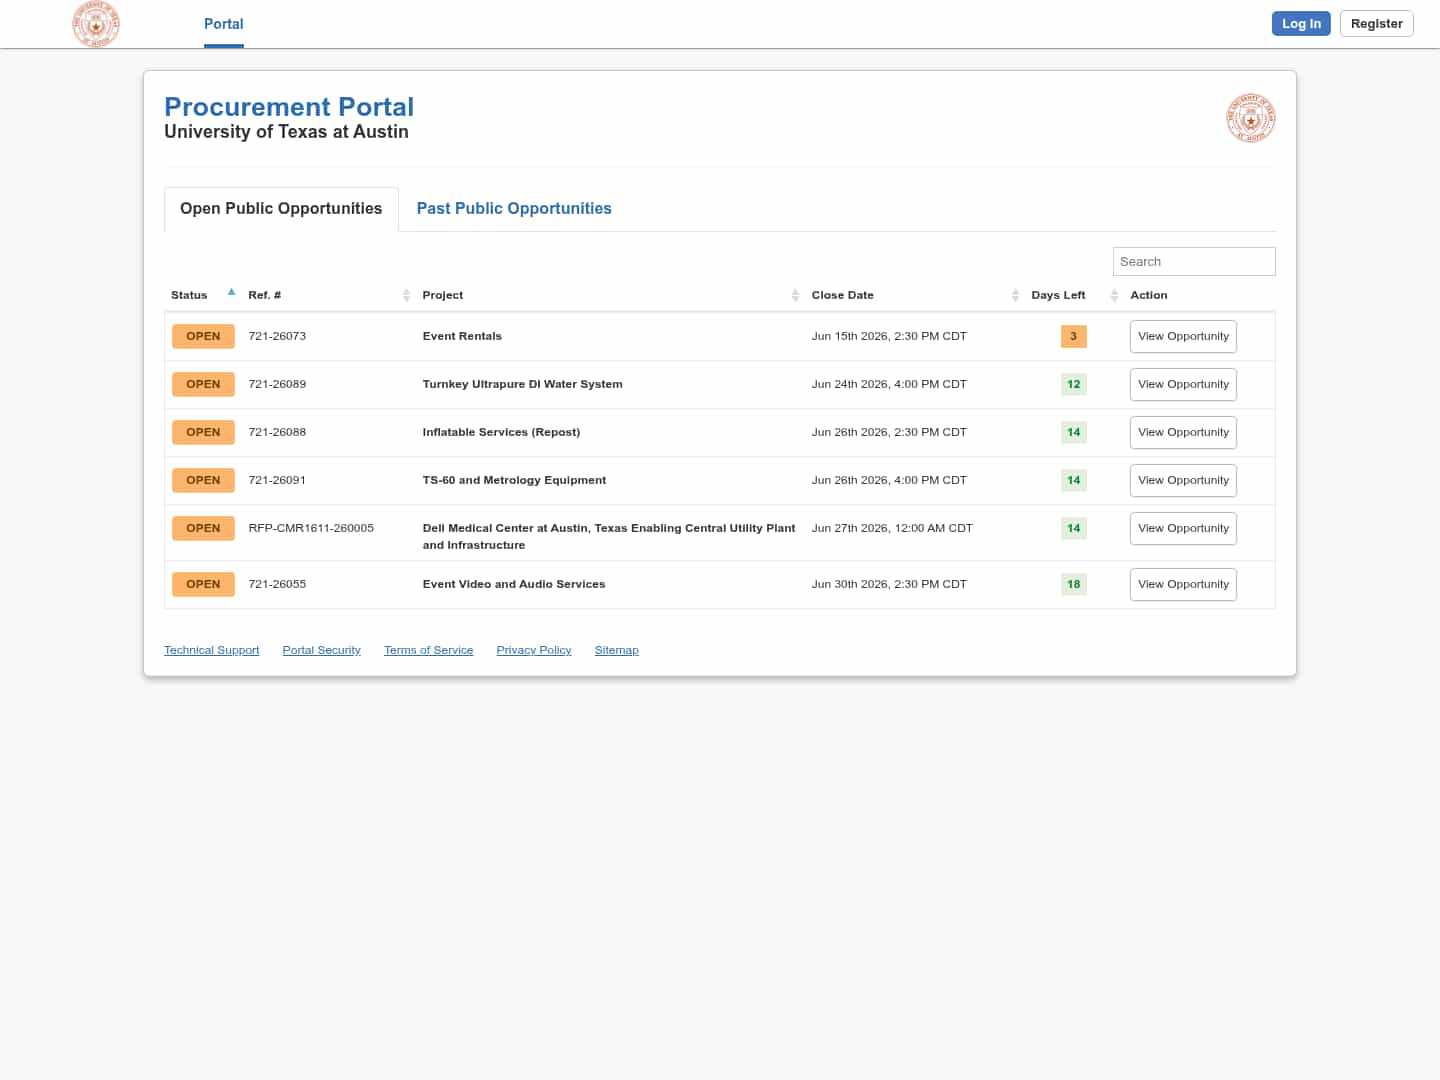Click the Procurement Portal heading

tap(289, 107)
